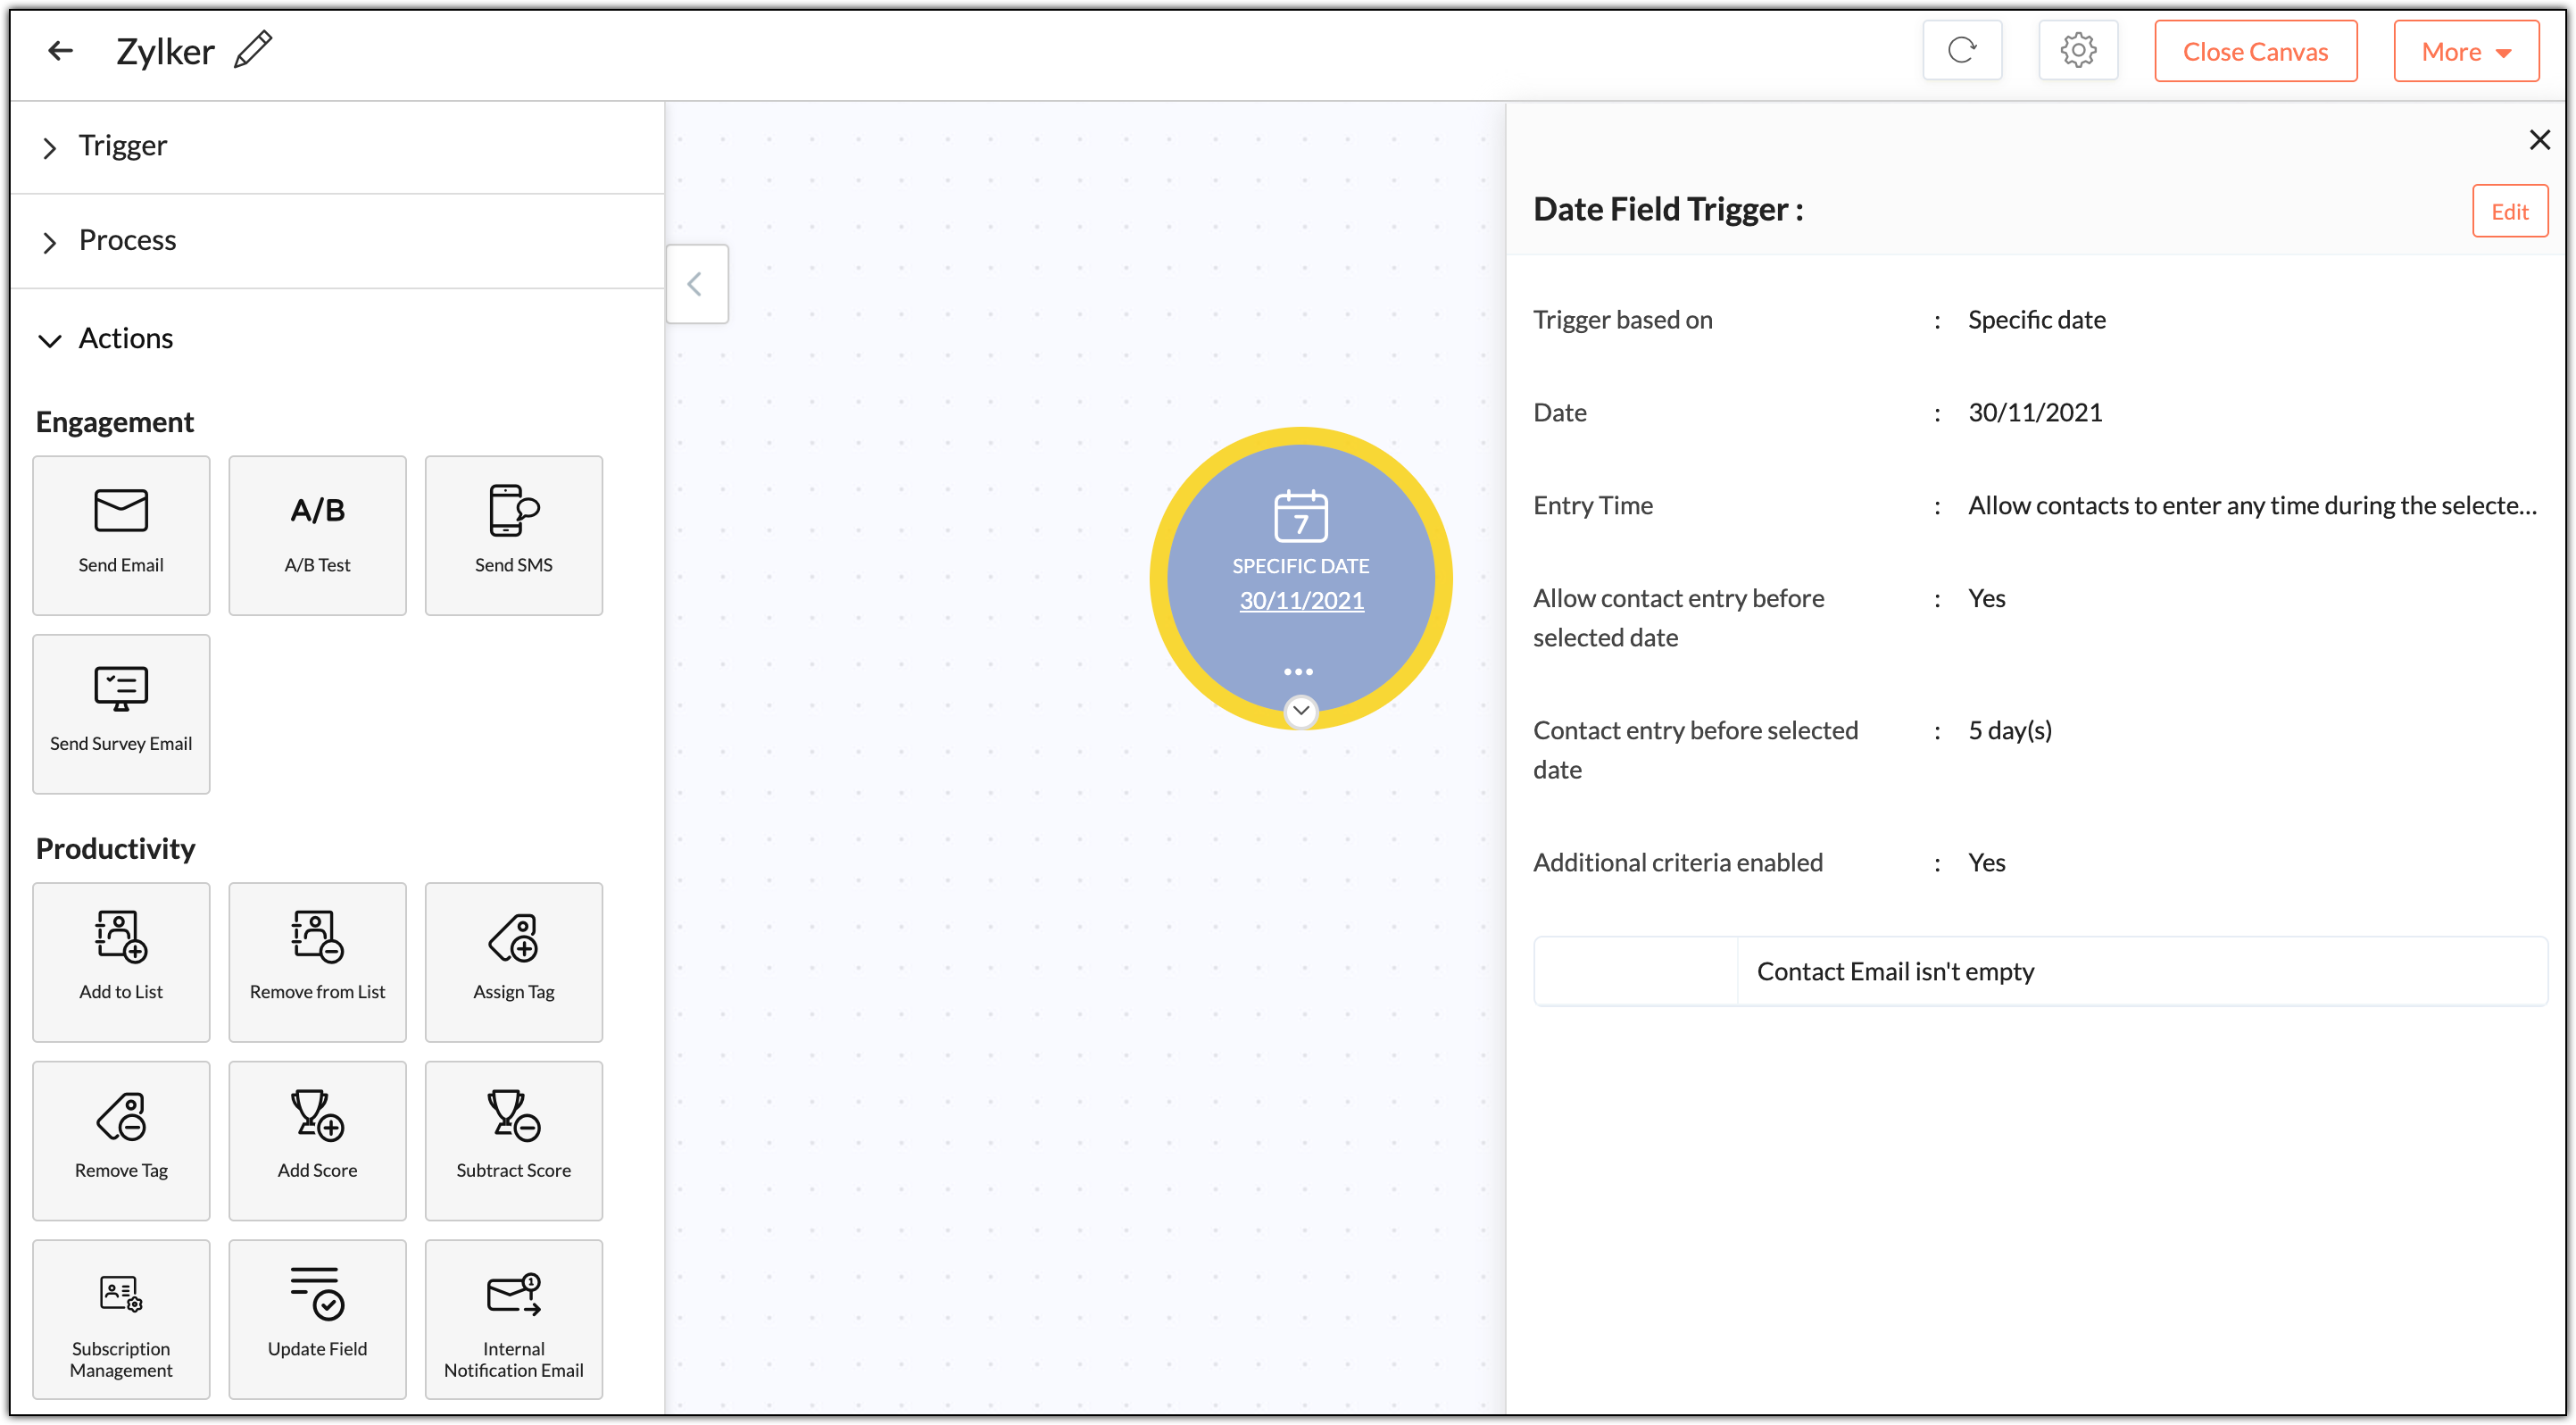Click the Add Score trophy icon
Screen dimensions: 2576x1425
click(x=317, y=1115)
